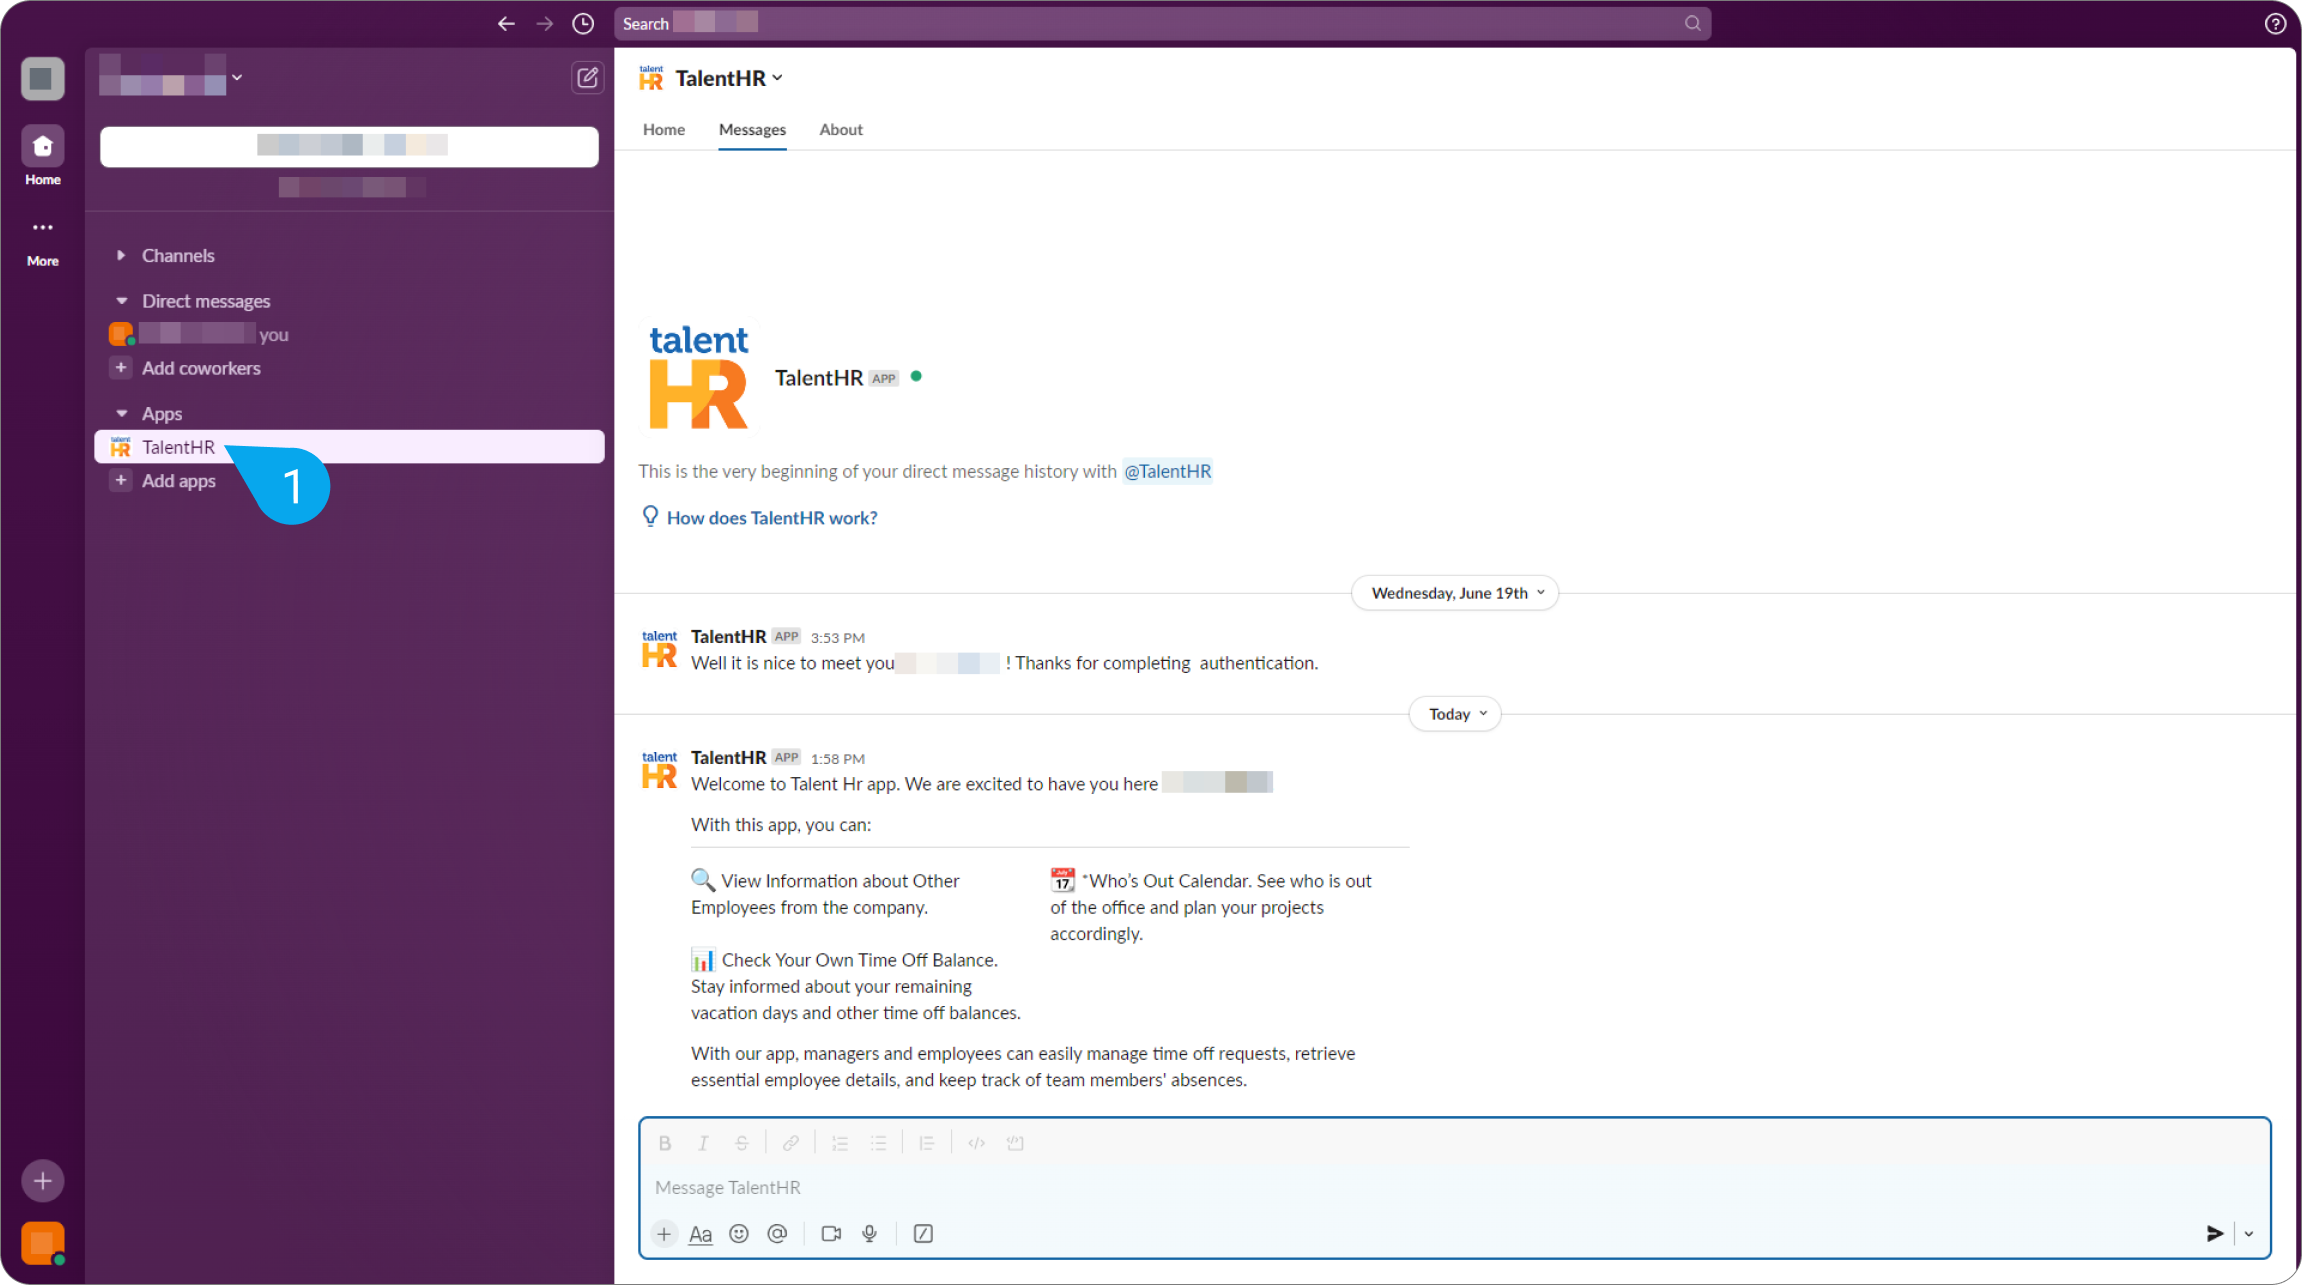Insert a link in the message

791,1143
